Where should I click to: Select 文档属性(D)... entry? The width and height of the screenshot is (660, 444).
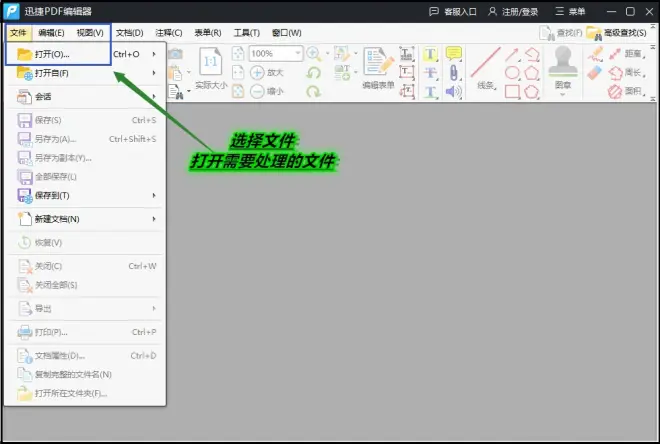pos(85,356)
